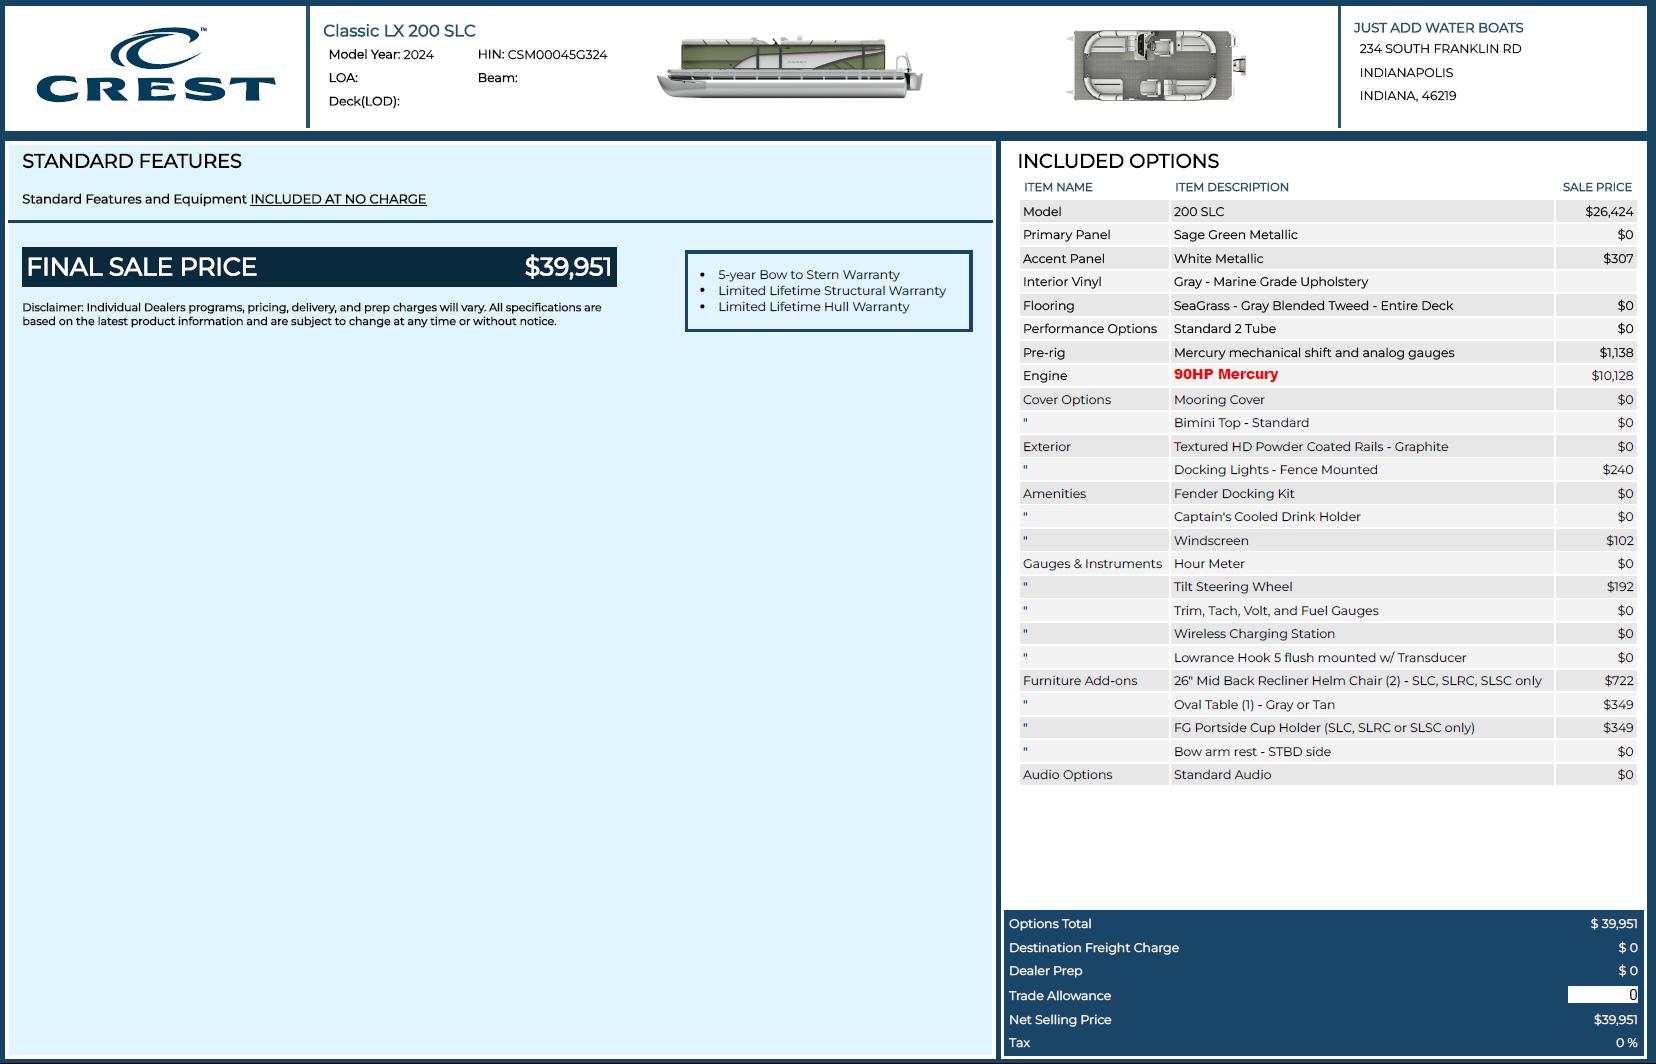Screen dimensions: 1656x1064
Task: Select the Classic LX 200 SLC title
Action: click(x=399, y=31)
